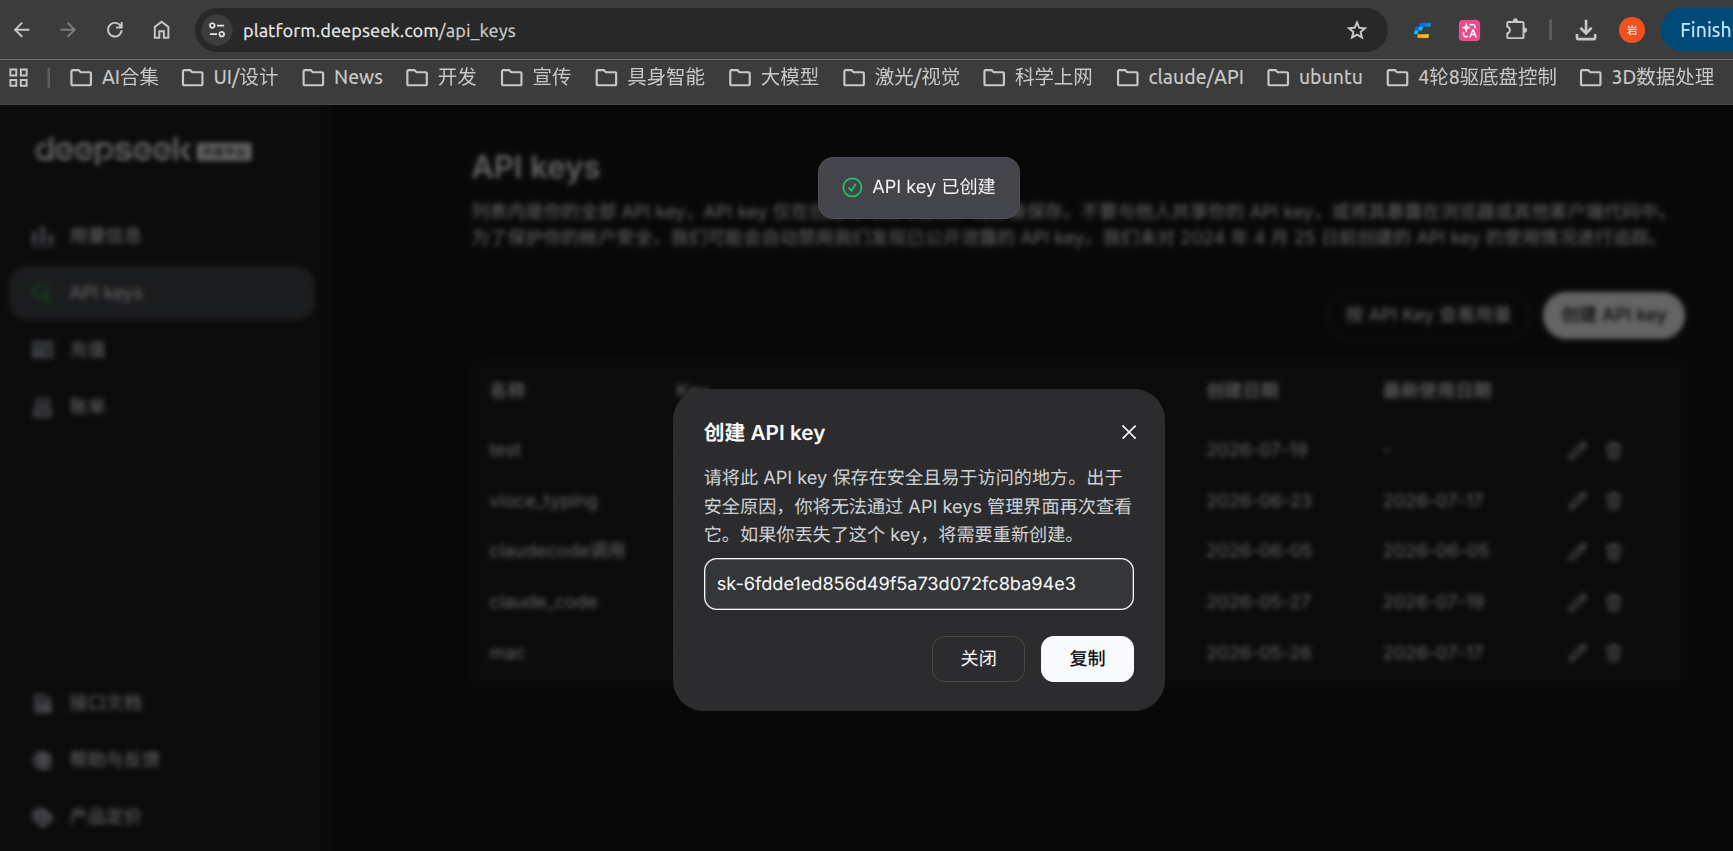Click the API key 已创建 toast notification

[919, 187]
